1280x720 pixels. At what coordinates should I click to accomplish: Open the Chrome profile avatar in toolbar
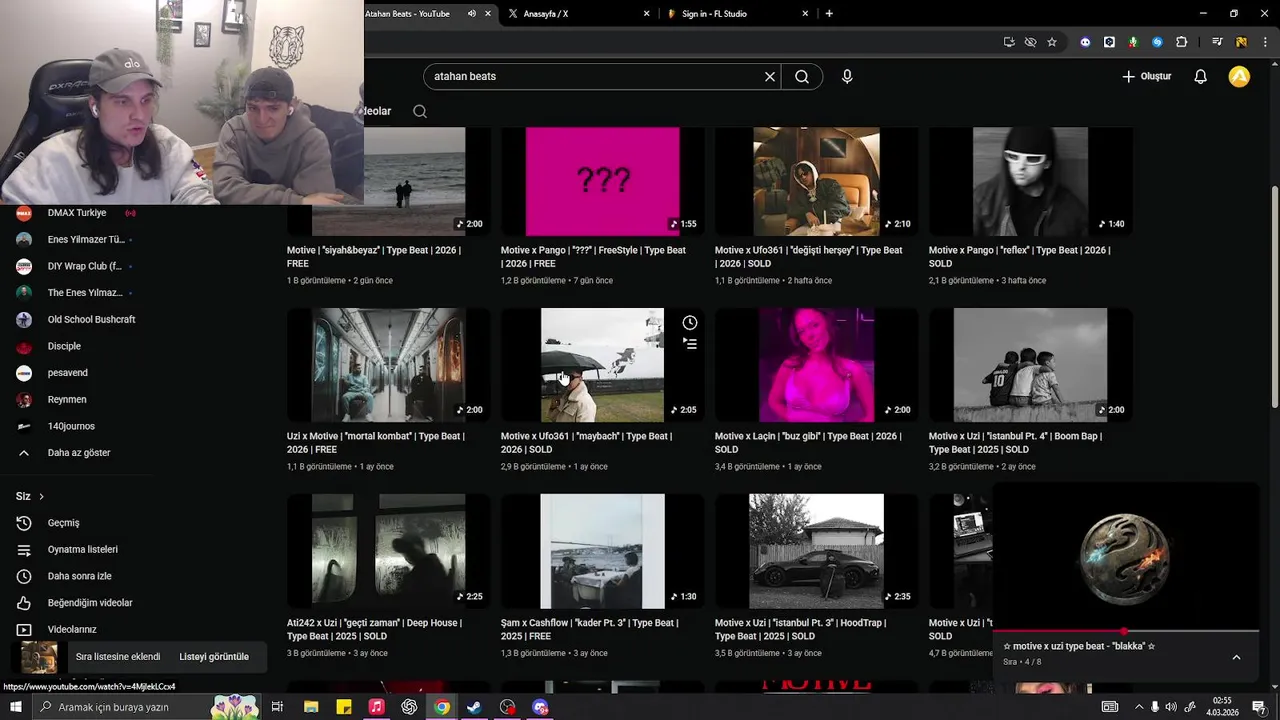pyautogui.click(x=1241, y=42)
